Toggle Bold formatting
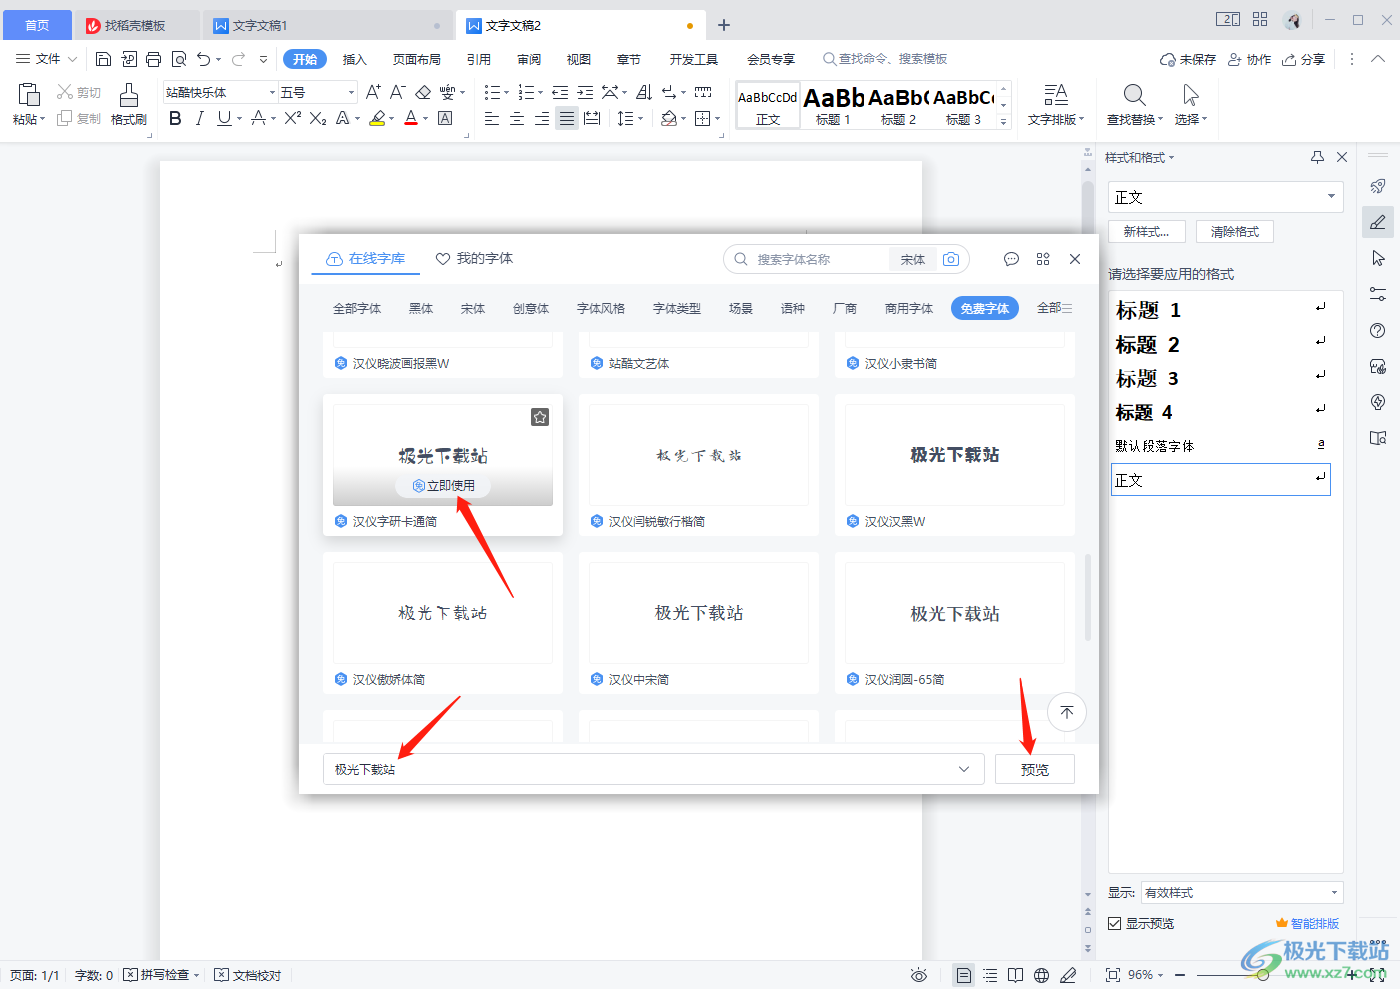Image resolution: width=1400 pixels, height=989 pixels. [175, 118]
